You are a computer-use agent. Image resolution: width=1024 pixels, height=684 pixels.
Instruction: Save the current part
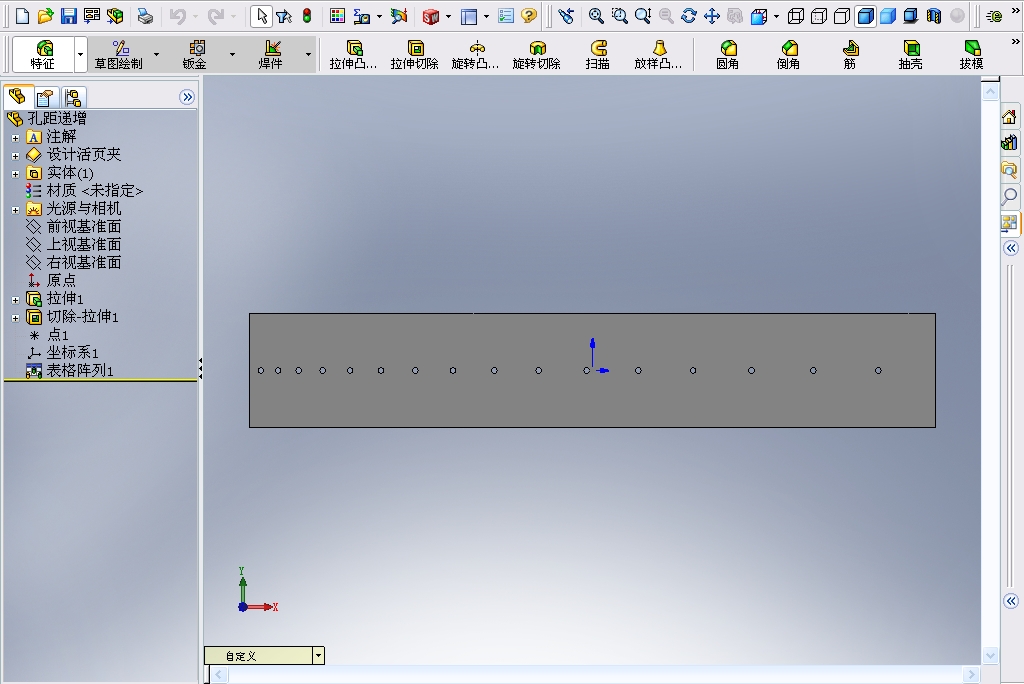69,16
